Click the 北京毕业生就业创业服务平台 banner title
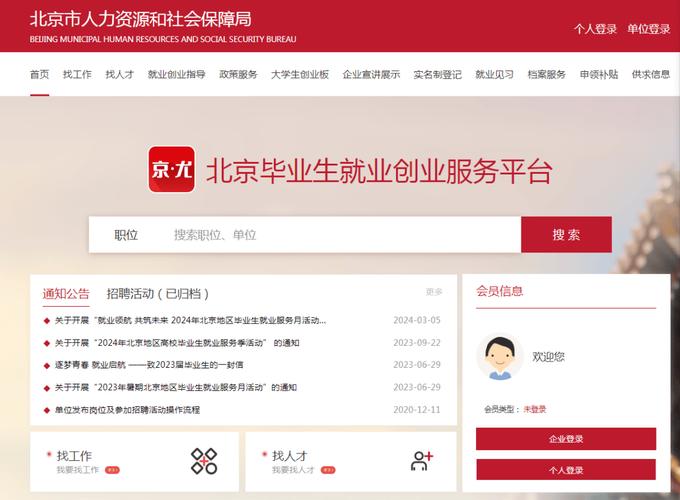This screenshot has height=500, width=680. [x=379, y=172]
